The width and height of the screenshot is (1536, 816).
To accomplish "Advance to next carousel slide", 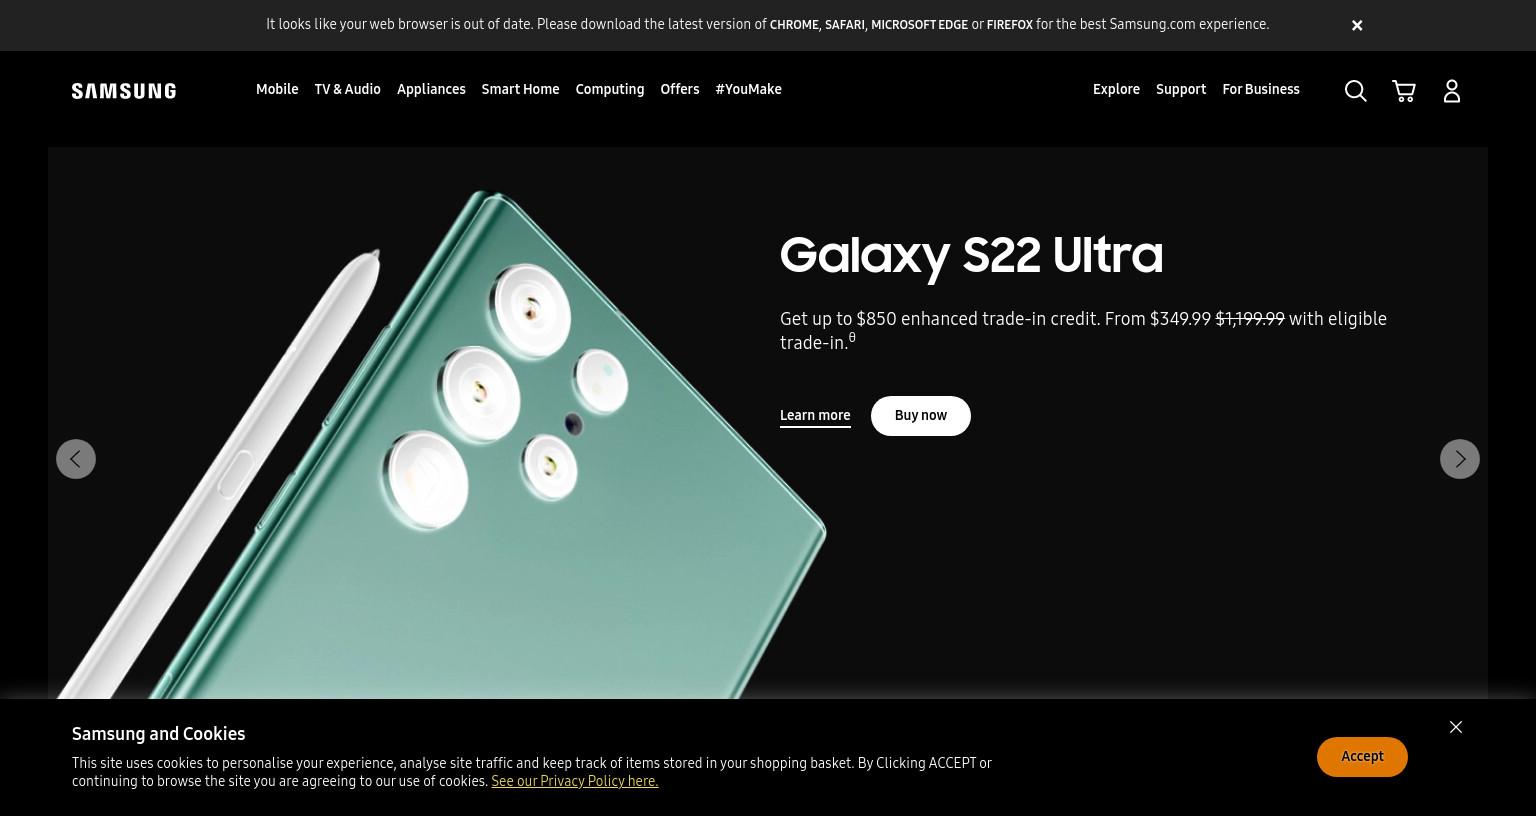I will pyautogui.click(x=1460, y=459).
